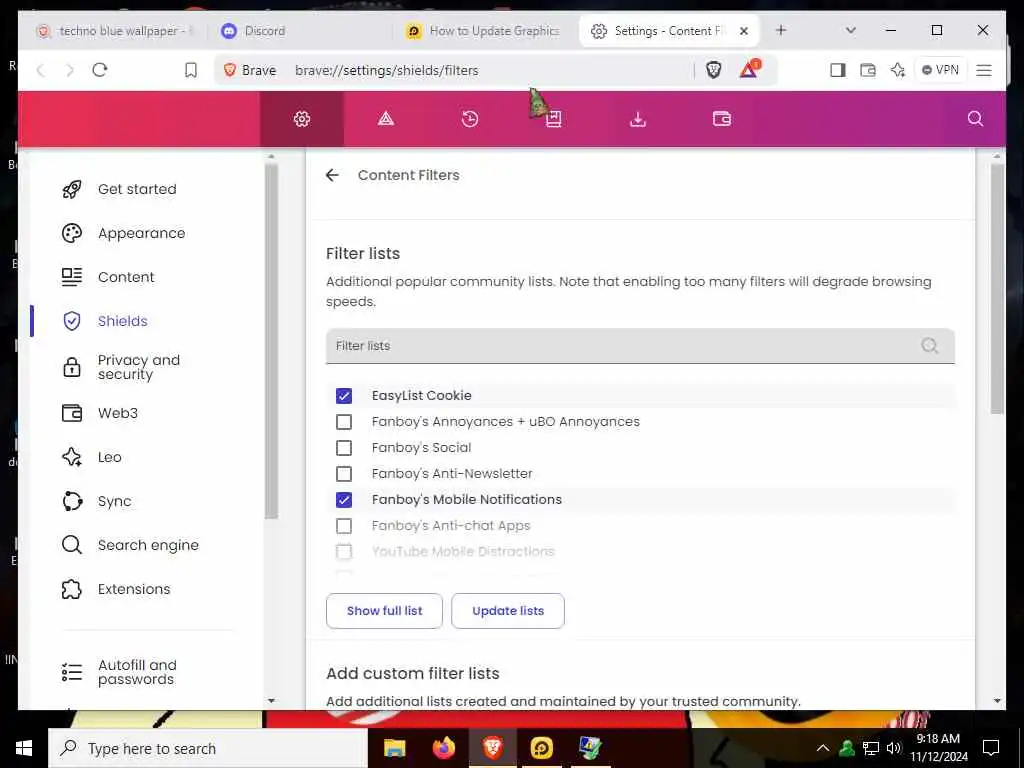Click the search settings magnifier icon
The image size is (1024, 768).
pos(975,119)
